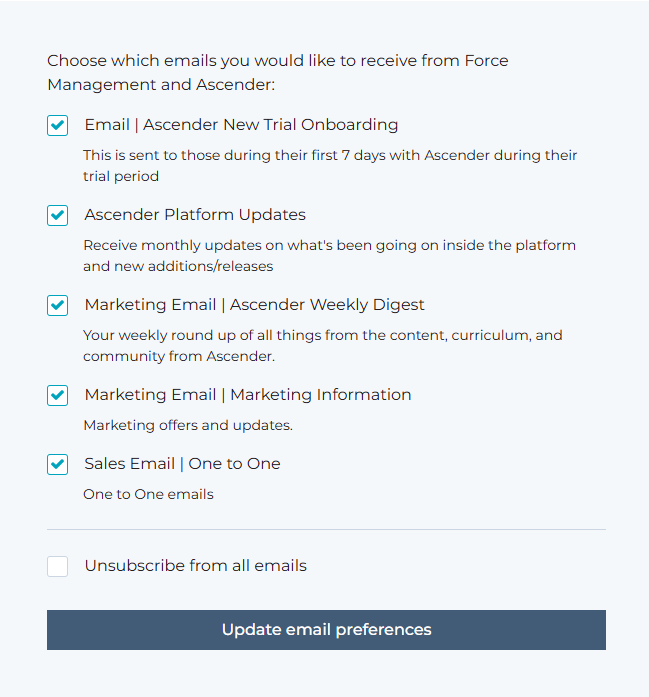Click the 'Marketing Email | Marketing Information' label
This screenshot has height=697, width=649.
pyautogui.click(x=247, y=395)
